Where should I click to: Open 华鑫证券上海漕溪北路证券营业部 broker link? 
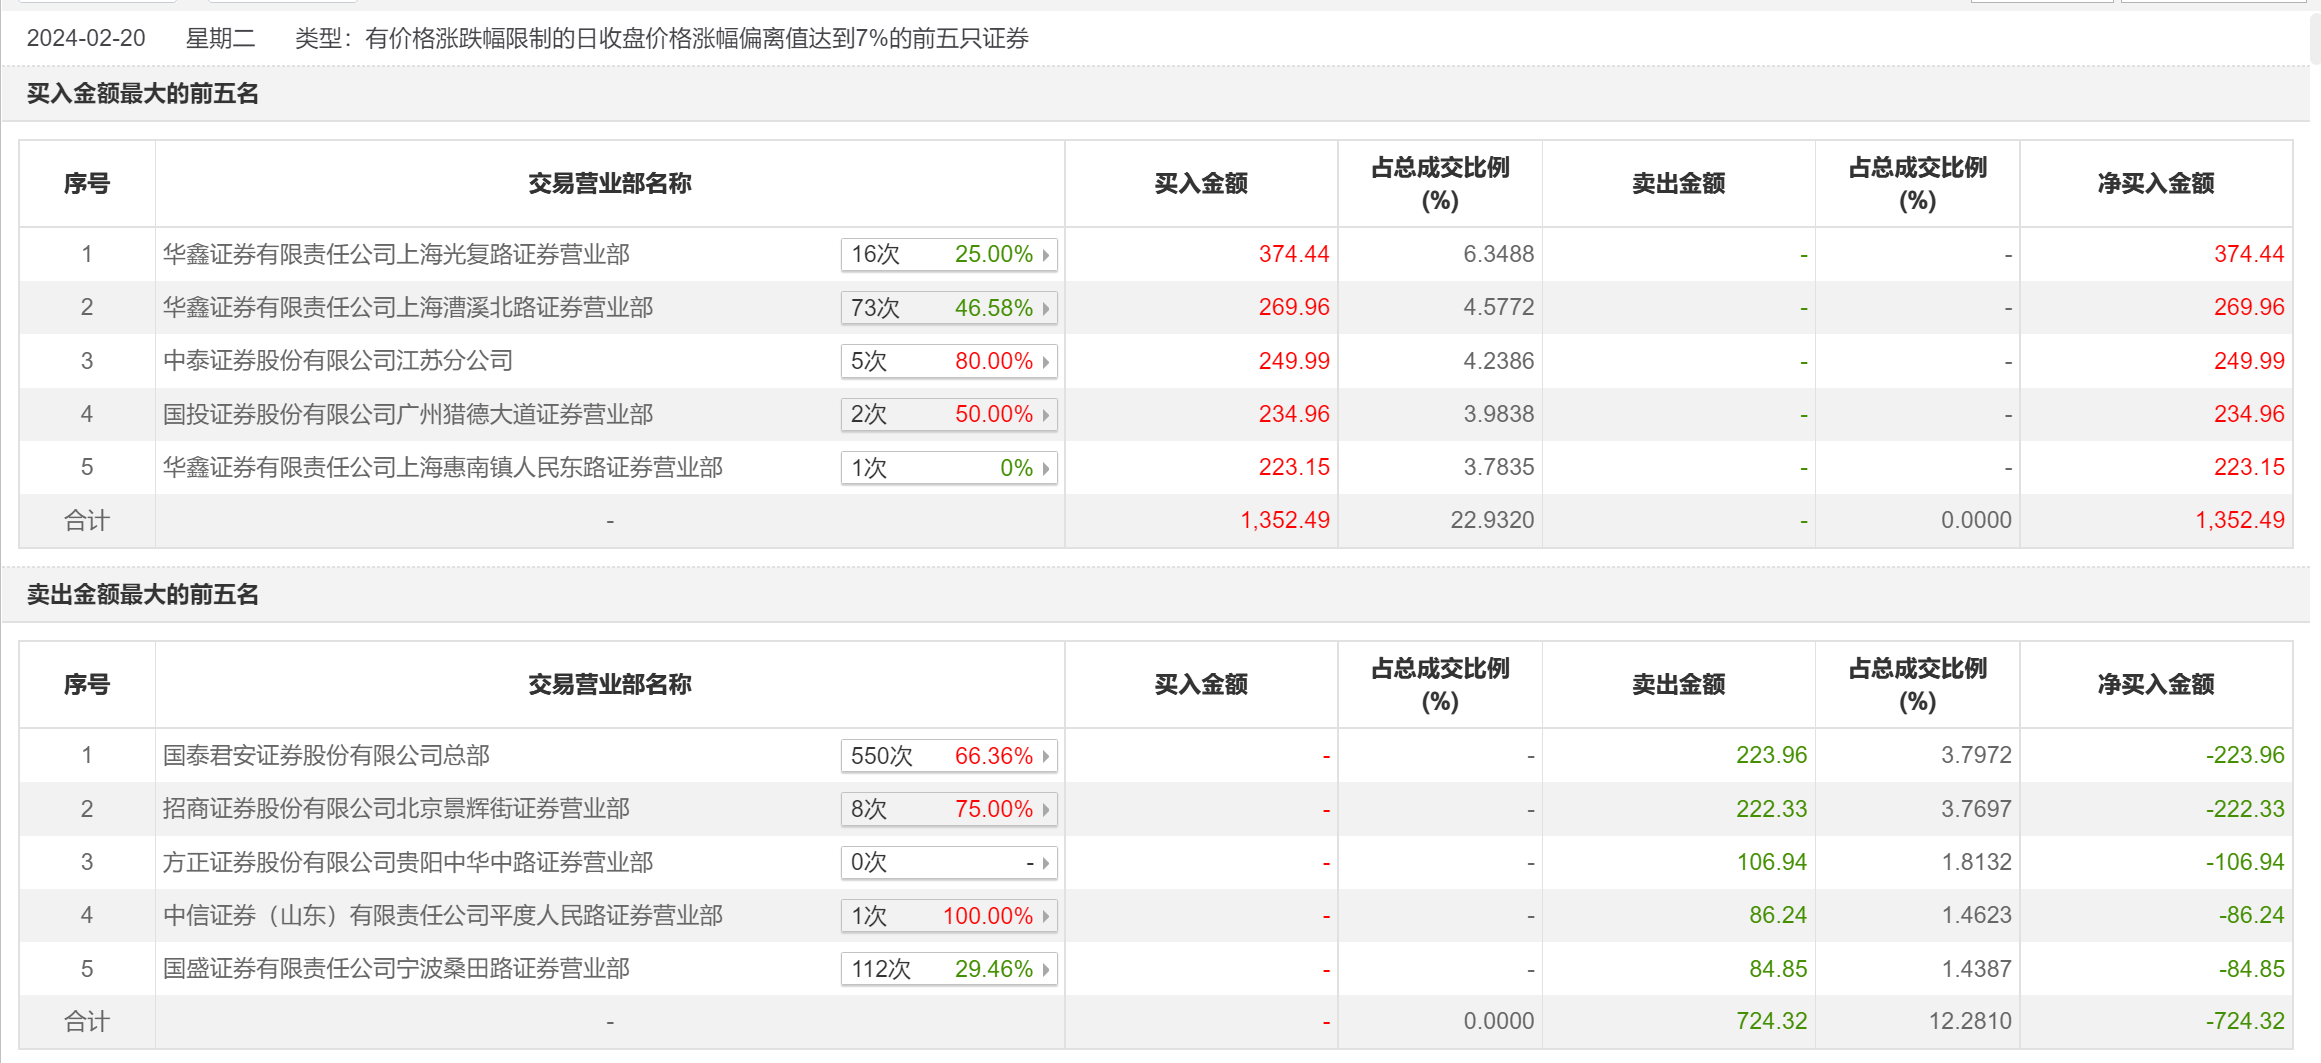[x=407, y=307]
